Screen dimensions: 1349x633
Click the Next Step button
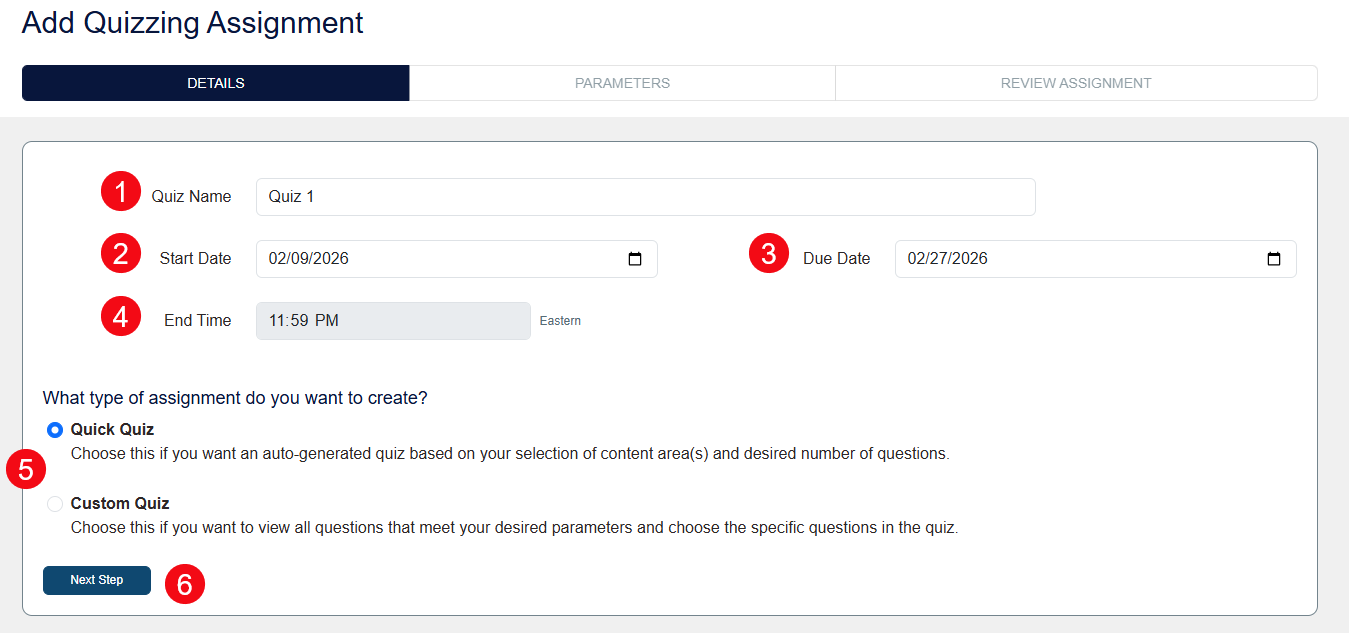(96, 580)
